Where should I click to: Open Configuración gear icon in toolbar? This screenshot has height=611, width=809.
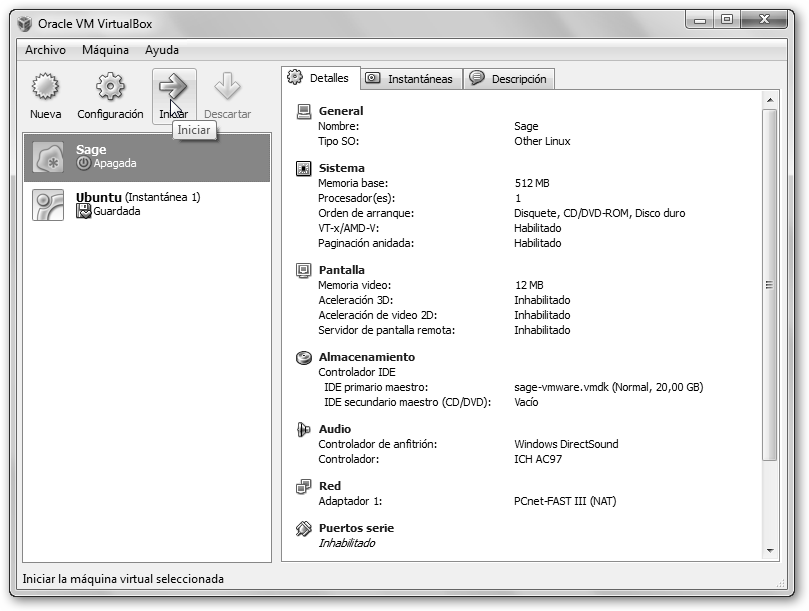[110, 89]
